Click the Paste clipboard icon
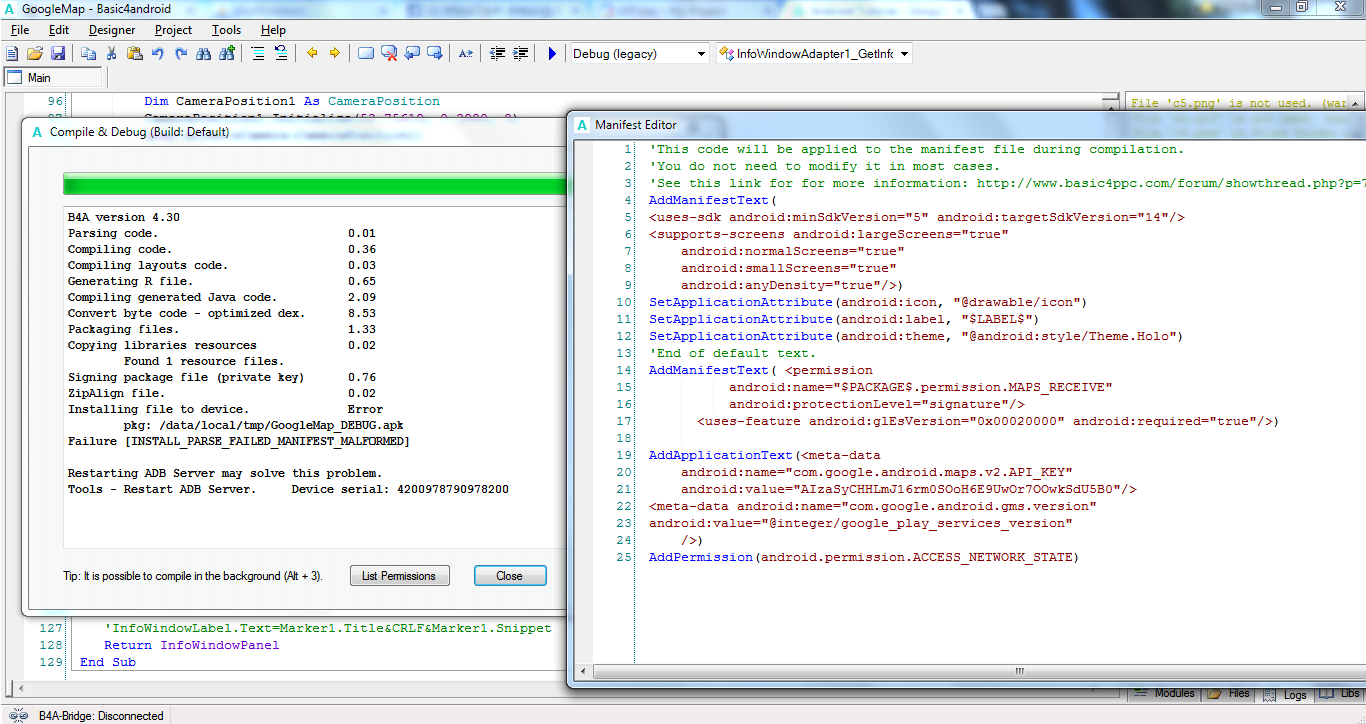 point(134,54)
